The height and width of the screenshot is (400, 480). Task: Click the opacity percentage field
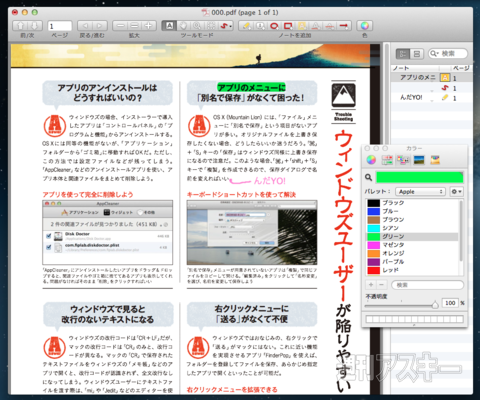click(450, 303)
